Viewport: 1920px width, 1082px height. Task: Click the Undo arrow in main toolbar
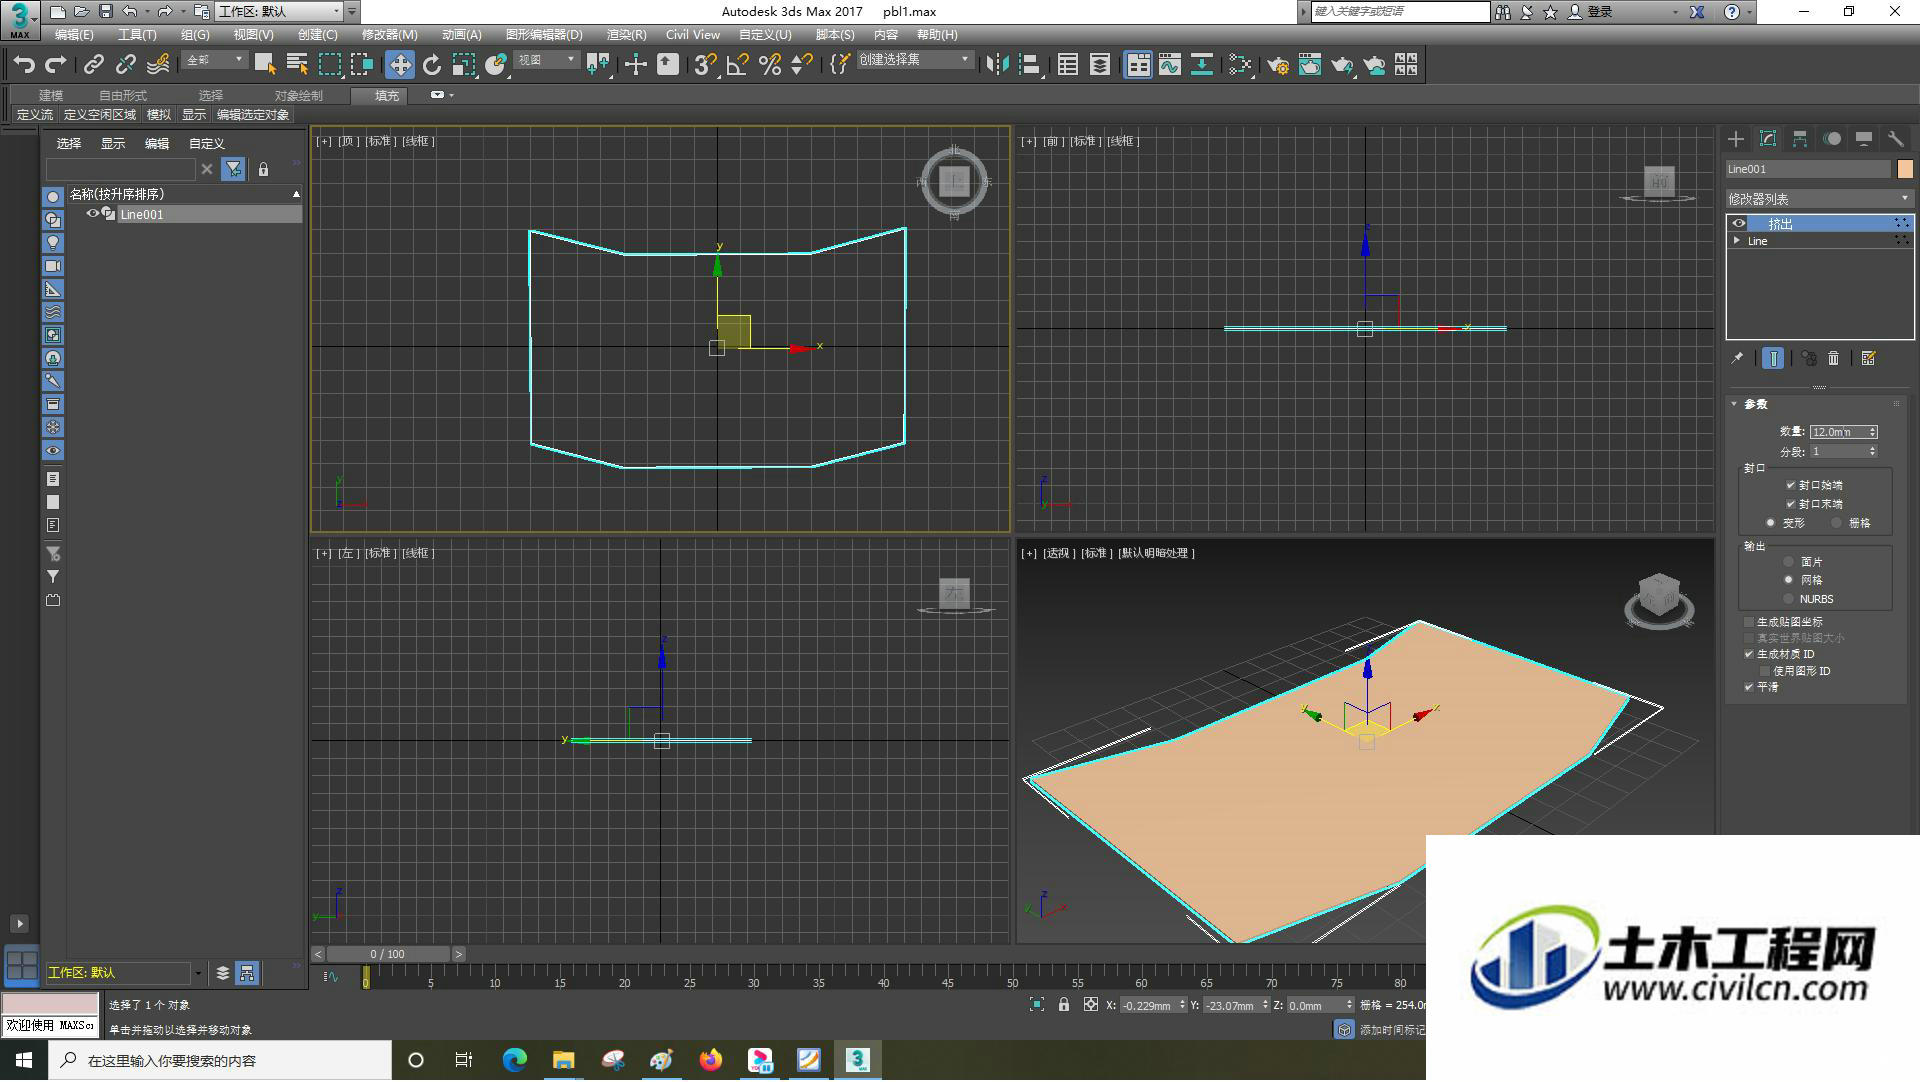coord(24,65)
